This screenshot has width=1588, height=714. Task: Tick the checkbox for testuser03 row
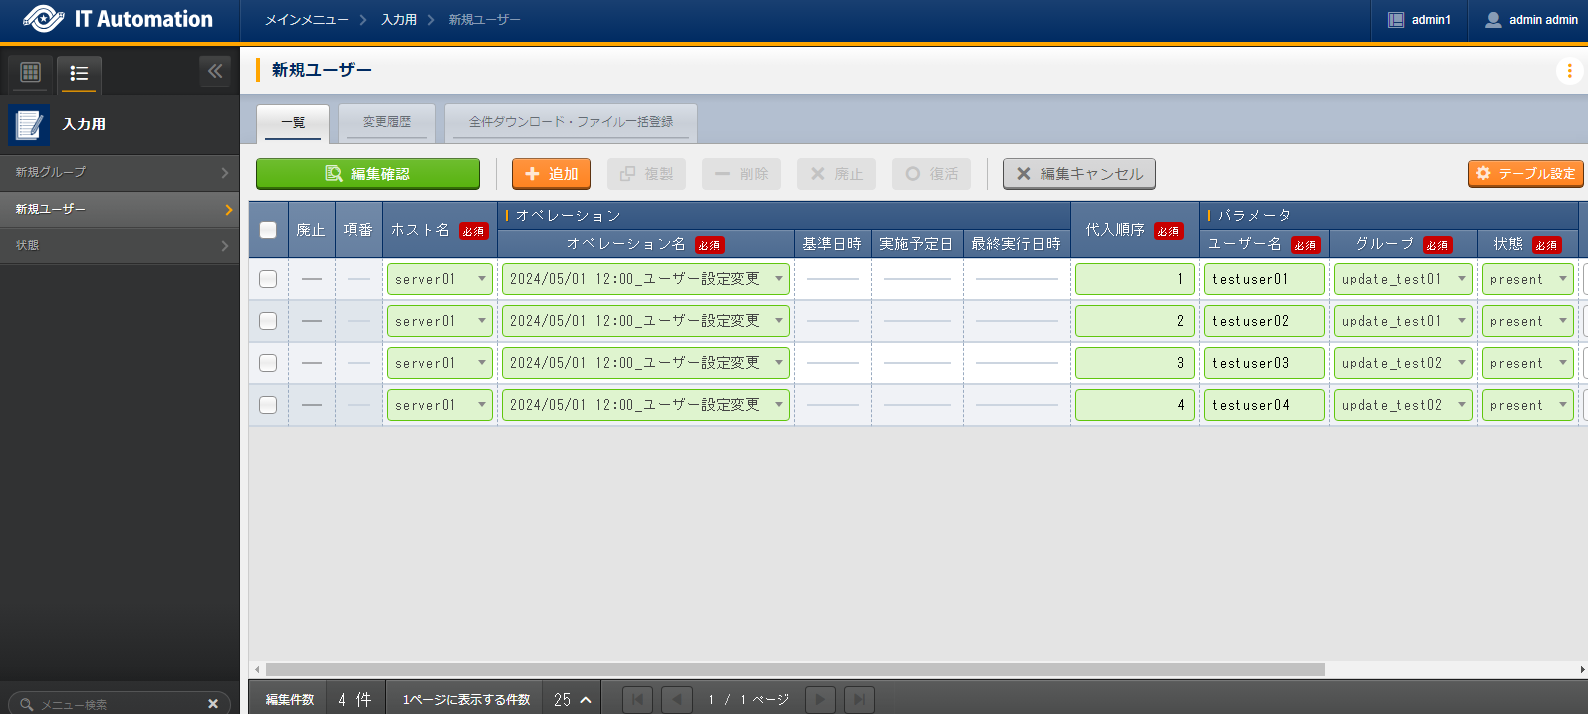coord(268,363)
